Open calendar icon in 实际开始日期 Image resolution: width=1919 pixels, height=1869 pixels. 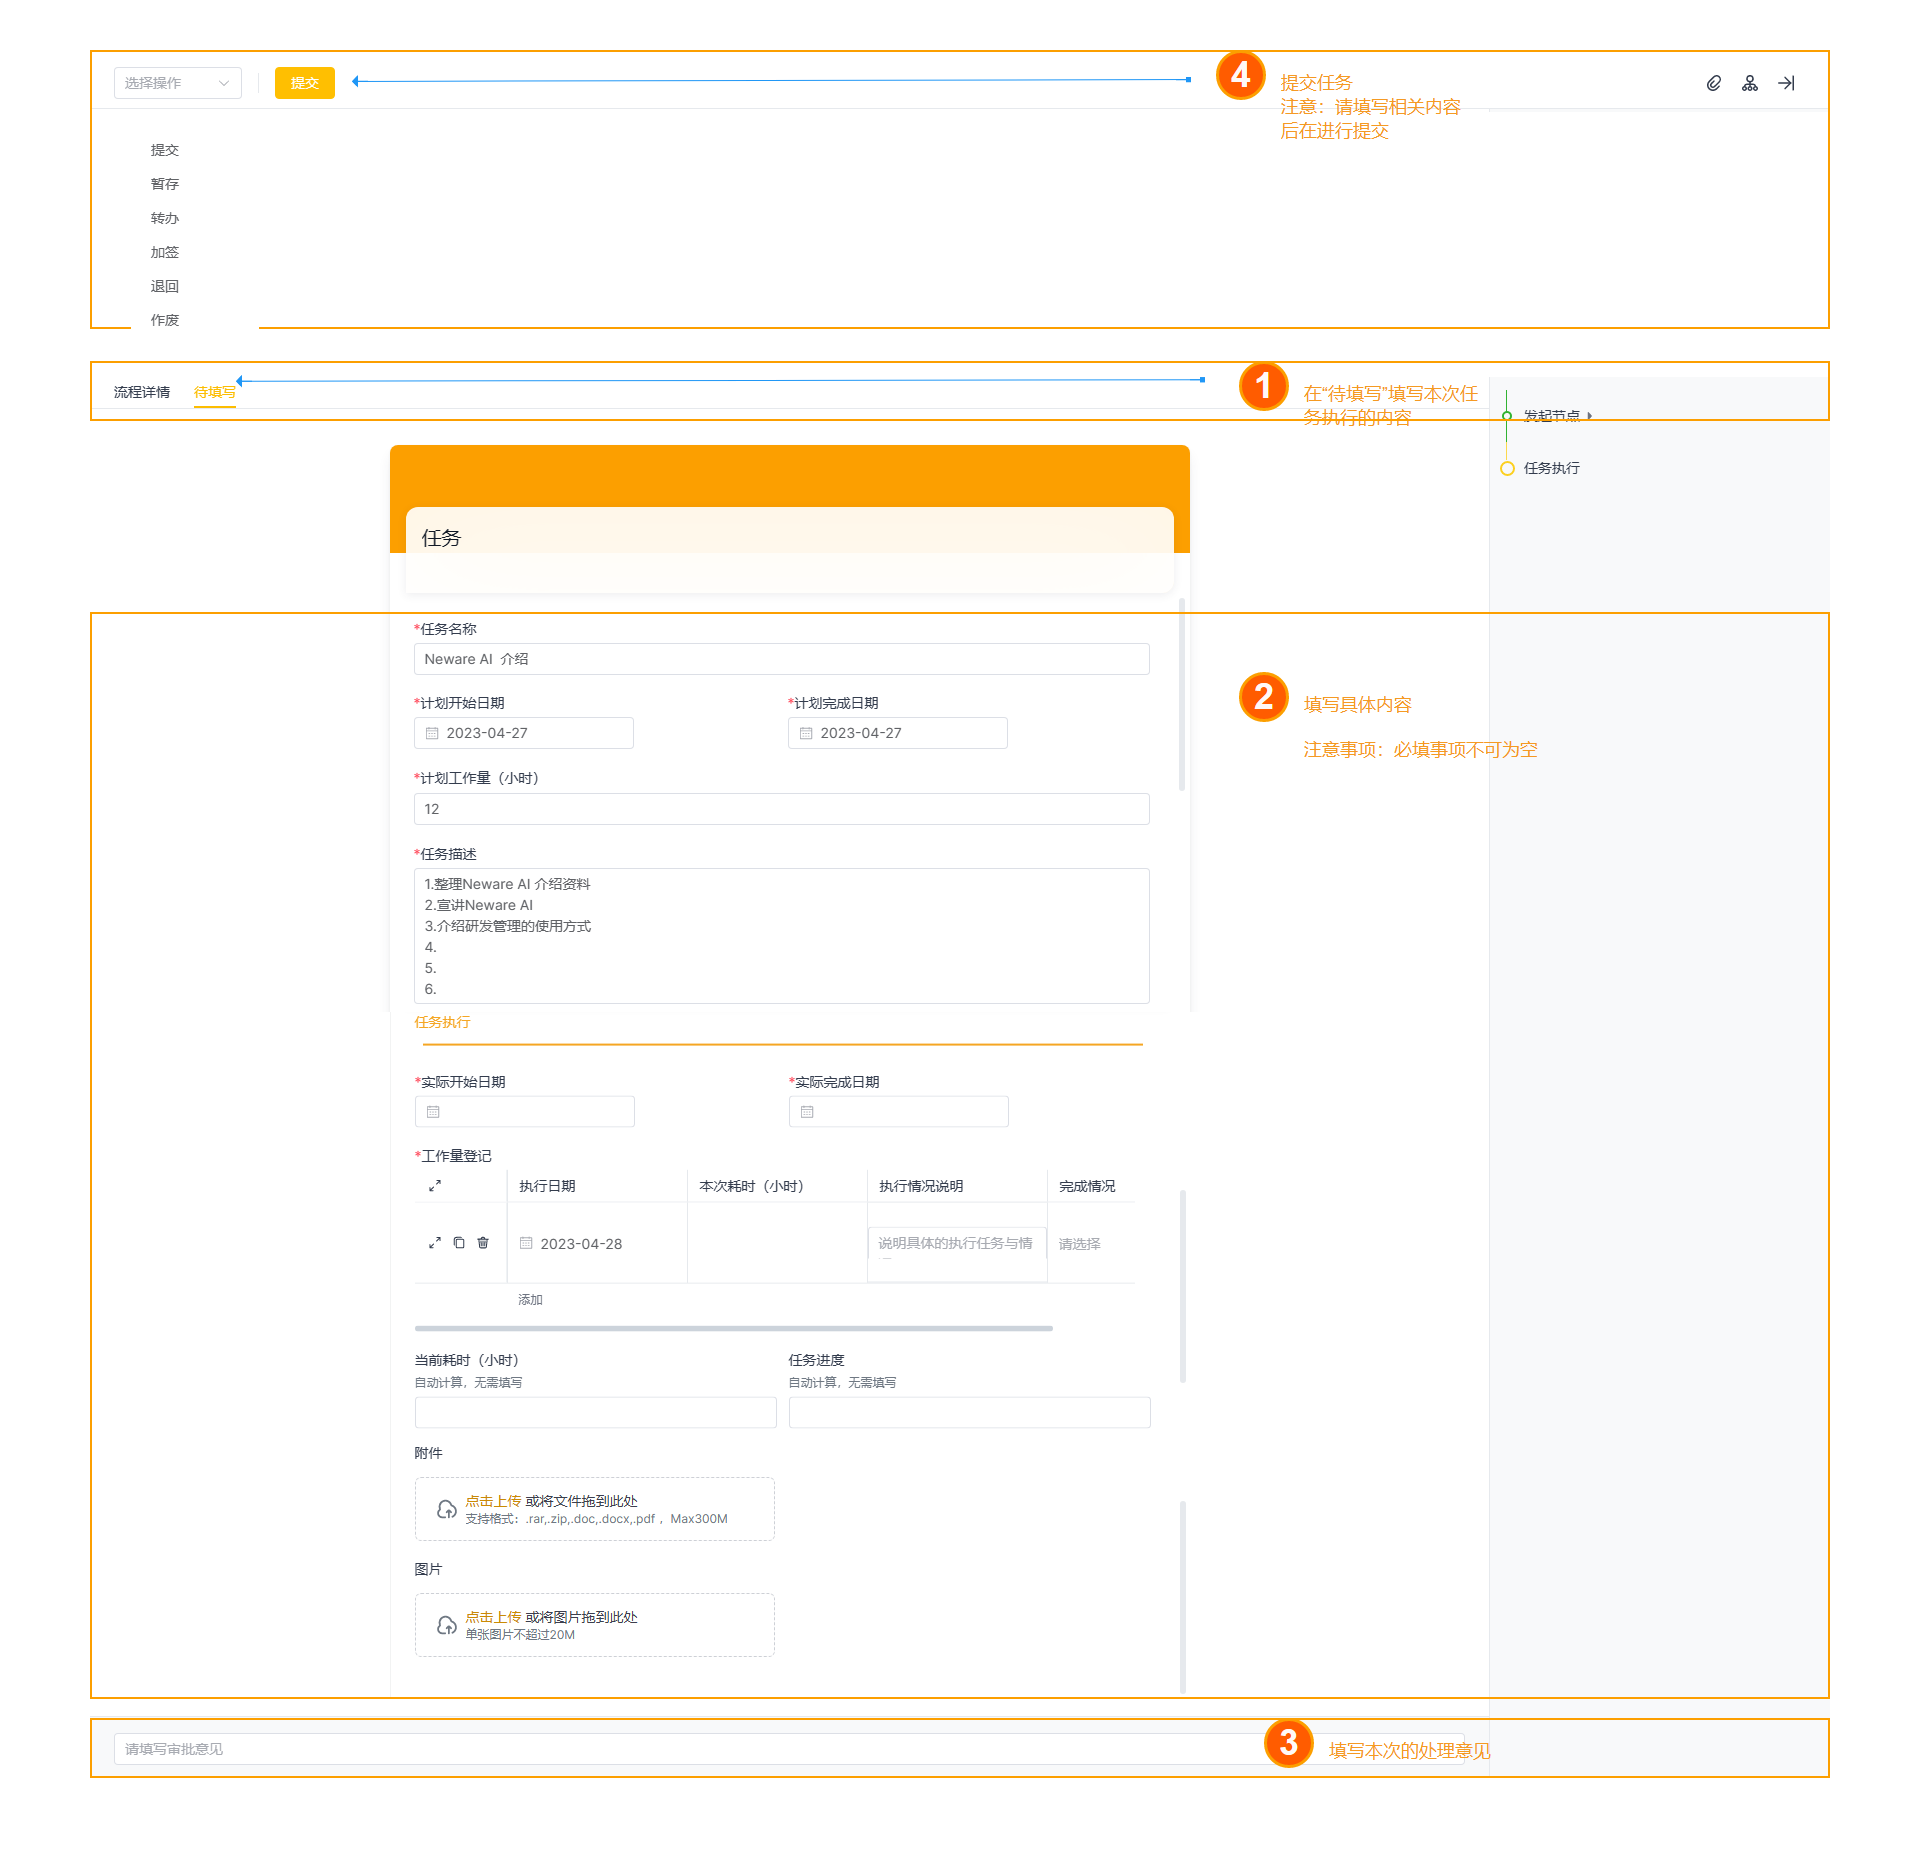[434, 1112]
